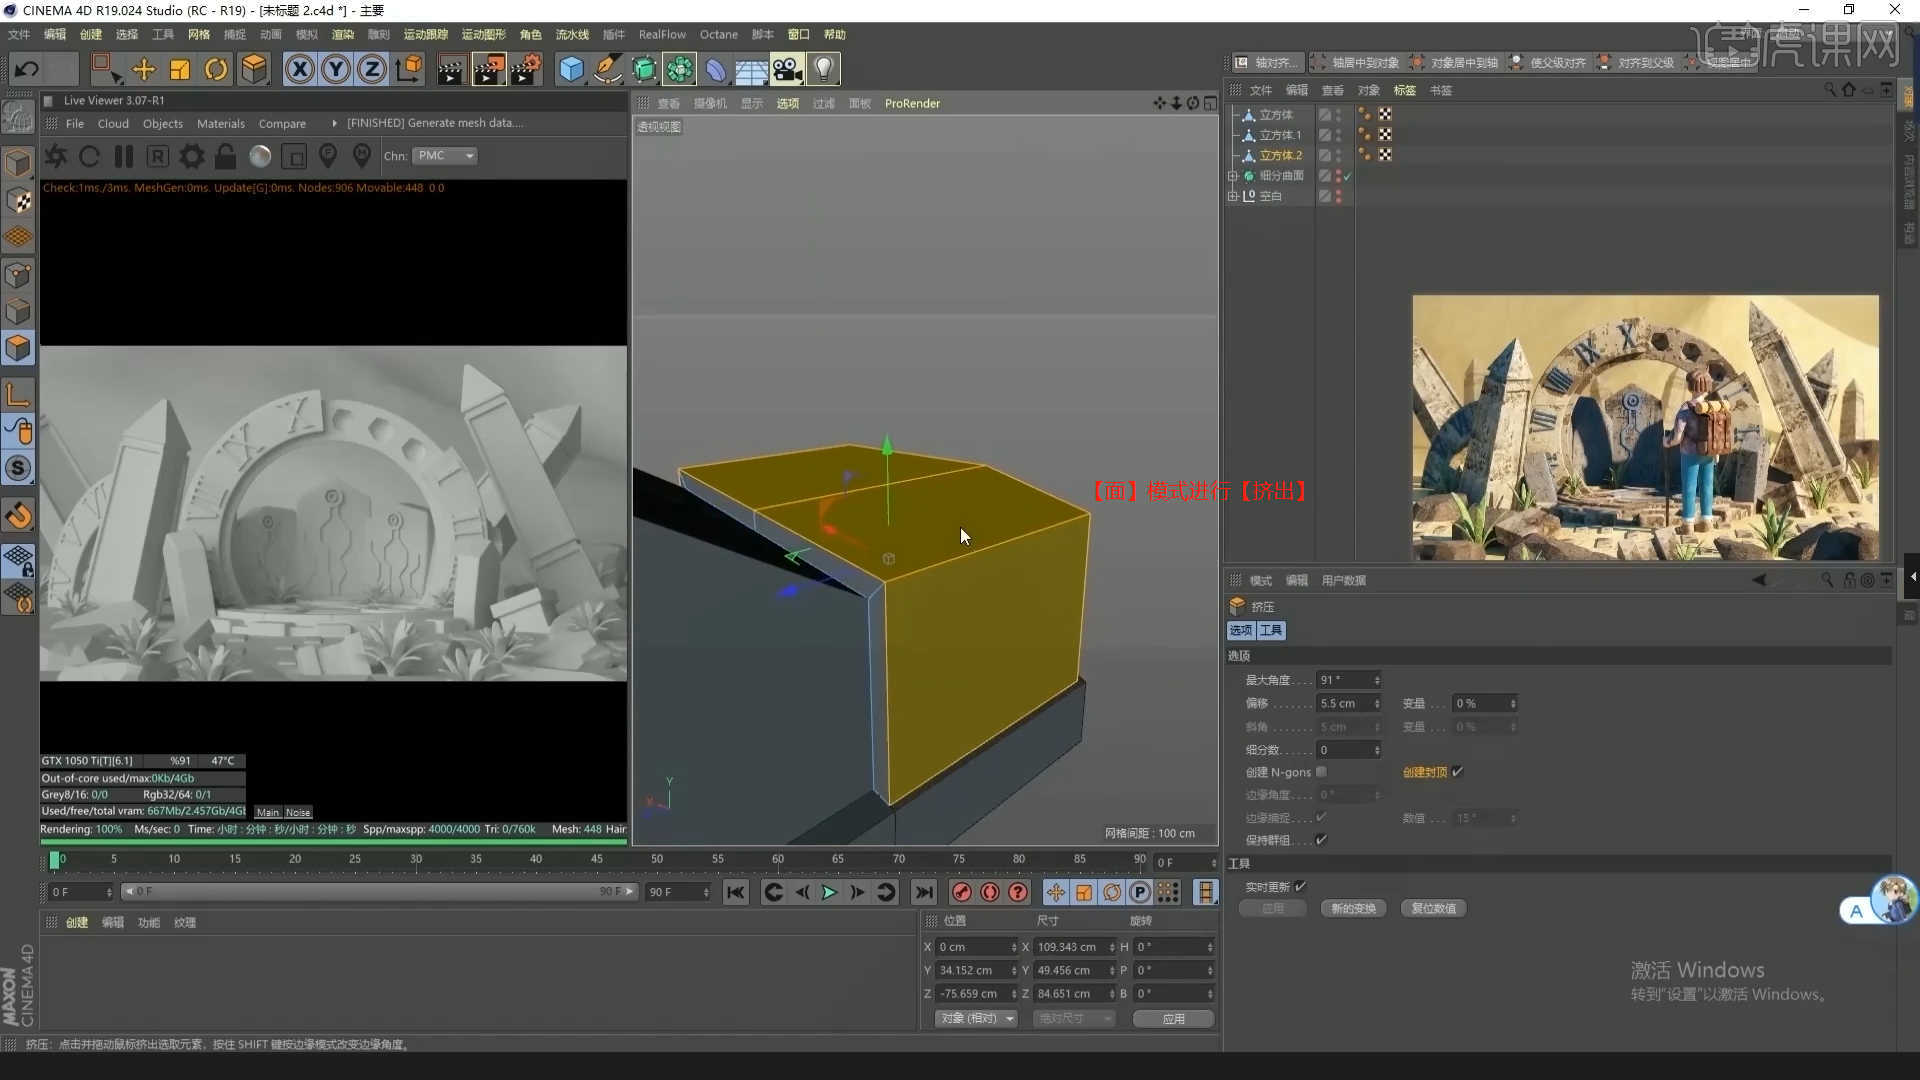Uncheck the 创建封顶 checkbox
This screenshot has width=1920, height=1080.
[x=1458, y=772]
